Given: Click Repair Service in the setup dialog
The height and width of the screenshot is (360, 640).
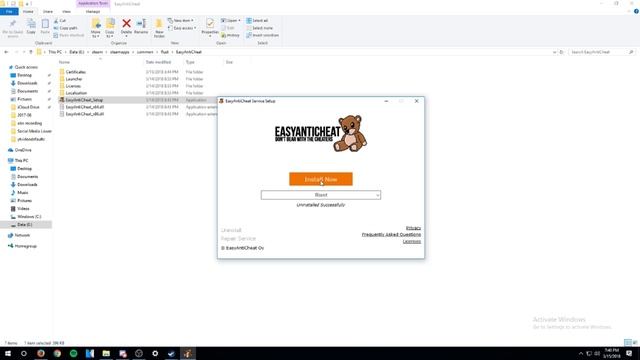Looking at the screenshot, I should 238,238.
